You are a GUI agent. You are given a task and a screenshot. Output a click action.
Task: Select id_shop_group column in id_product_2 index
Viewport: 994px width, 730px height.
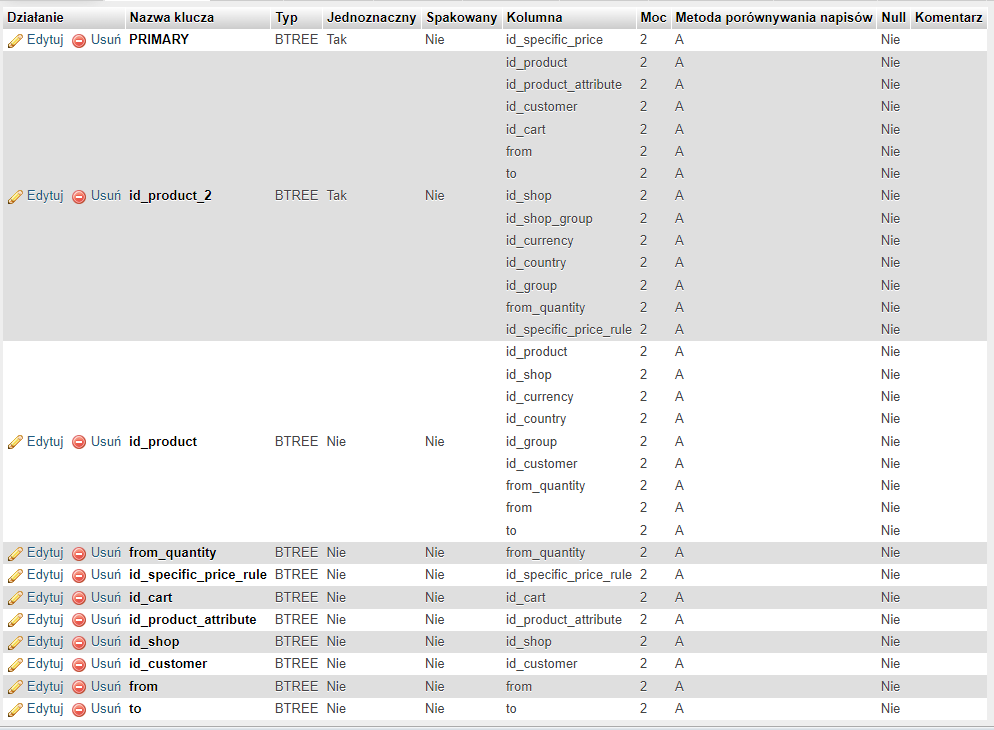coord(550,219)
